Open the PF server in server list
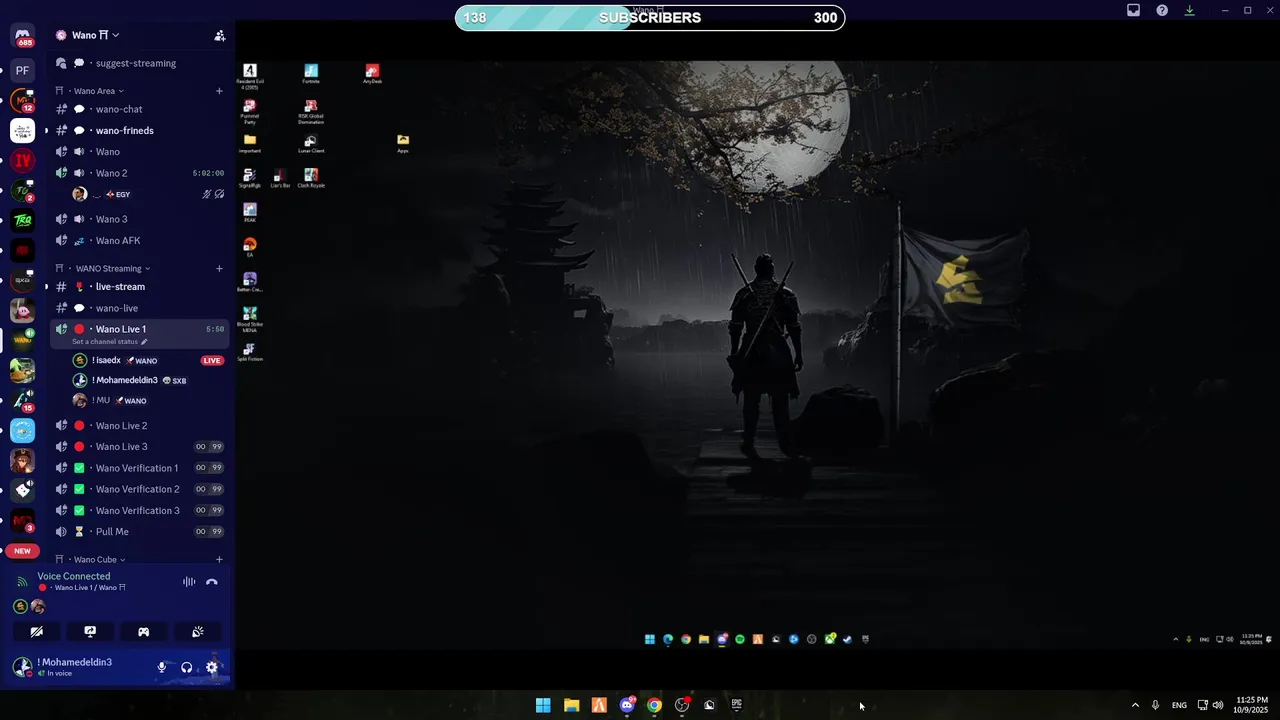The width and height of the screenshot is (1280, 720). 22,70
